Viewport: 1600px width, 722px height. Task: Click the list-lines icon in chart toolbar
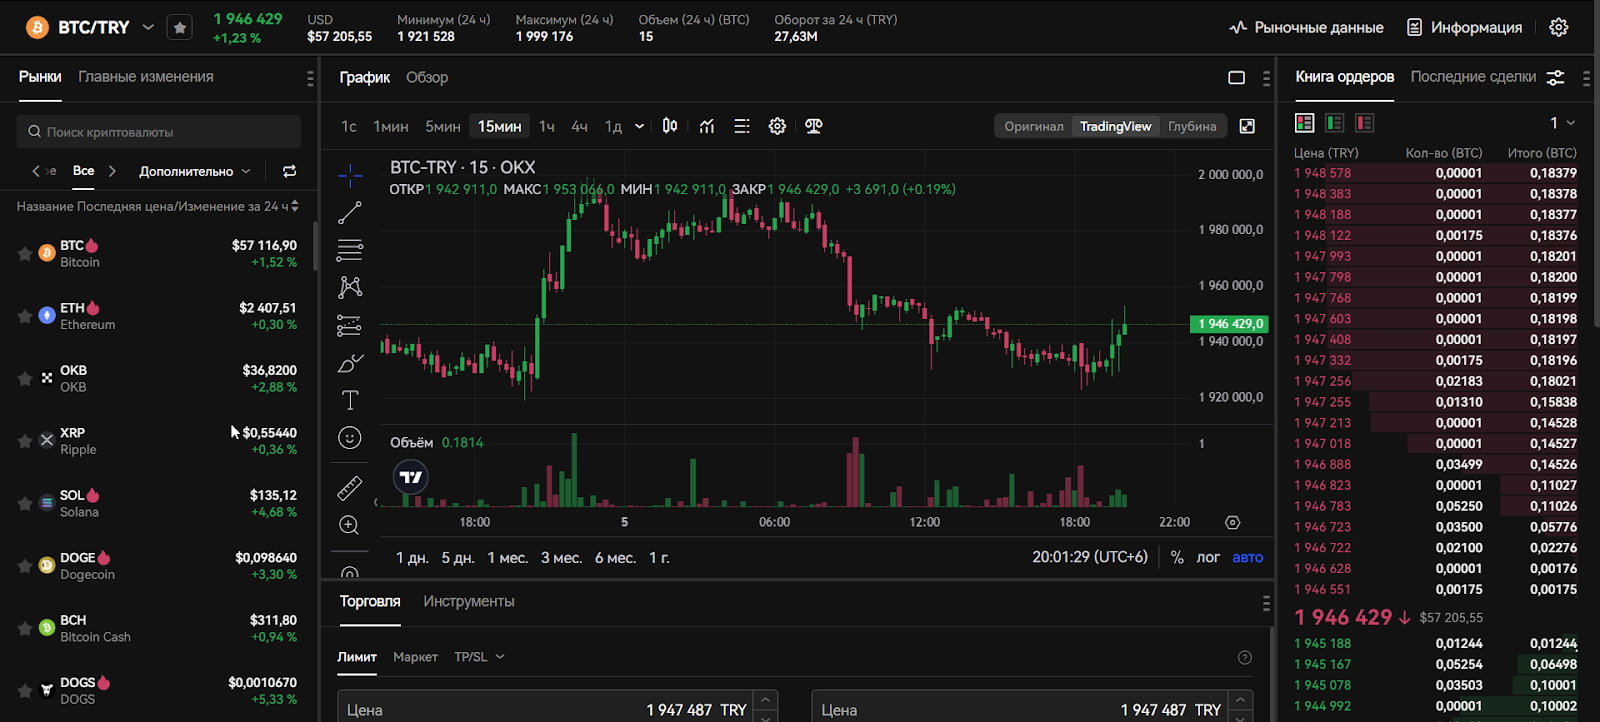742,126
